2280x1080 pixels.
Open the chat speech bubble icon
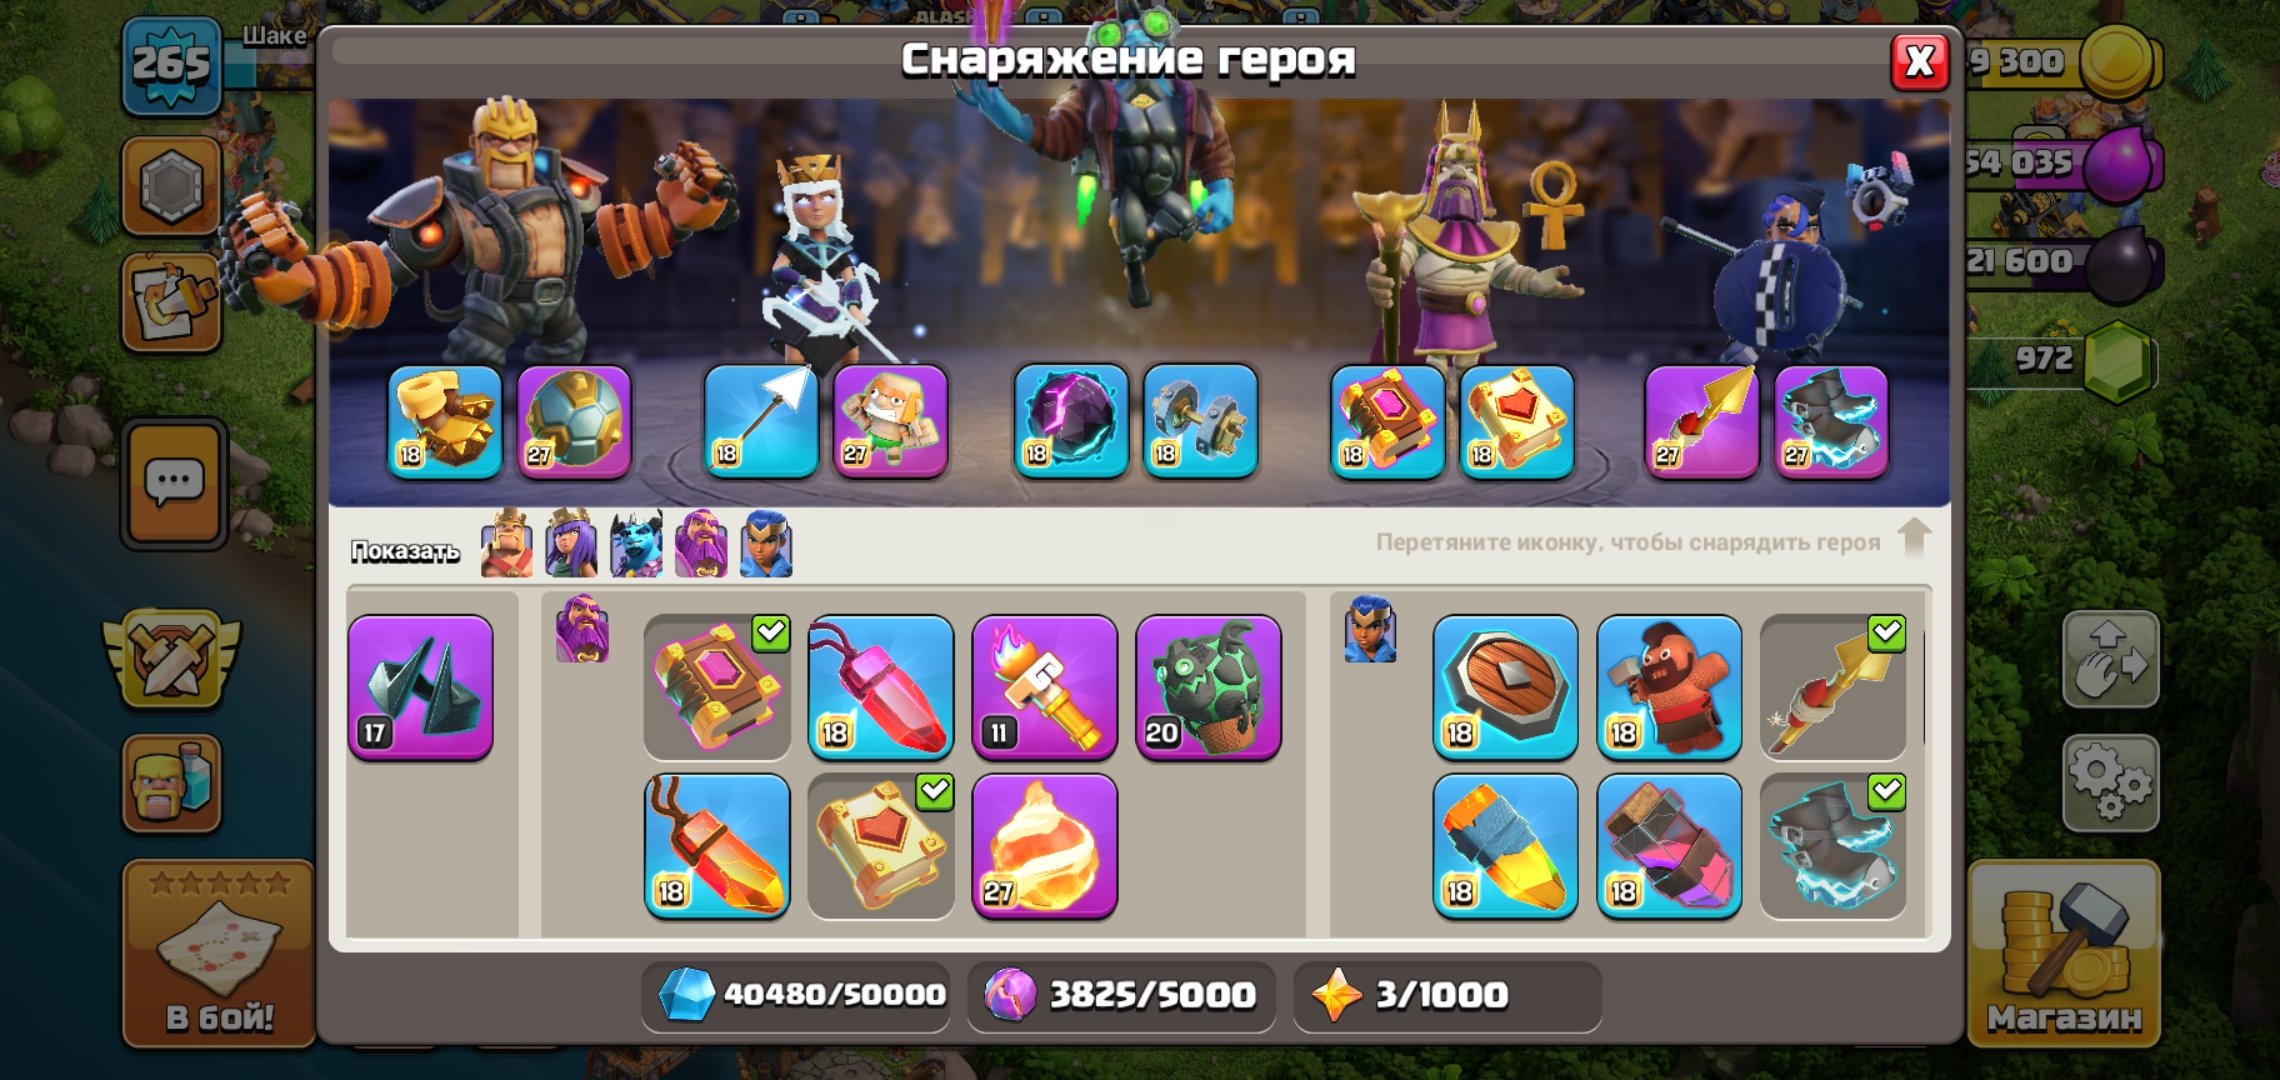coord(175,484)
